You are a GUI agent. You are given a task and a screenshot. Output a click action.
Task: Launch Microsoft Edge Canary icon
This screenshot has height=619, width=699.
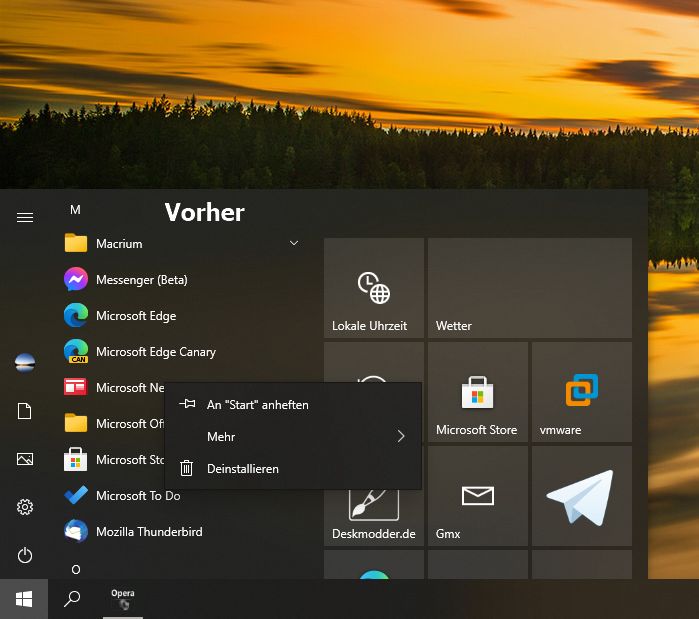pyautogui.click(x=75, y=352)
